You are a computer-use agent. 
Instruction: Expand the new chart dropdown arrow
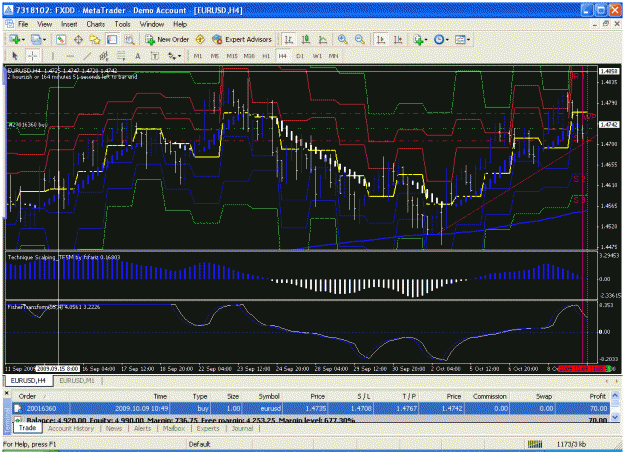(24, 40)
